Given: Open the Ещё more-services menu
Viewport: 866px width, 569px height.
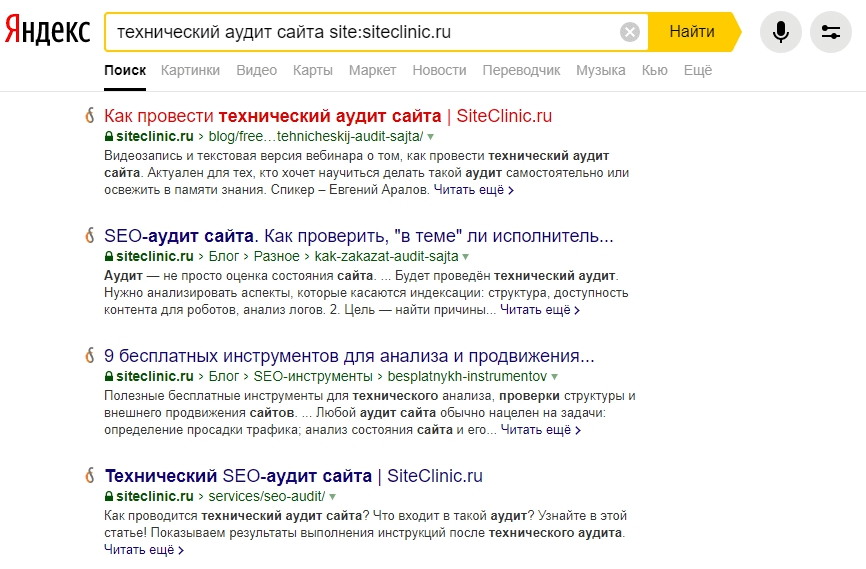Looking at the screenshot, I should [x=698, y=70].
